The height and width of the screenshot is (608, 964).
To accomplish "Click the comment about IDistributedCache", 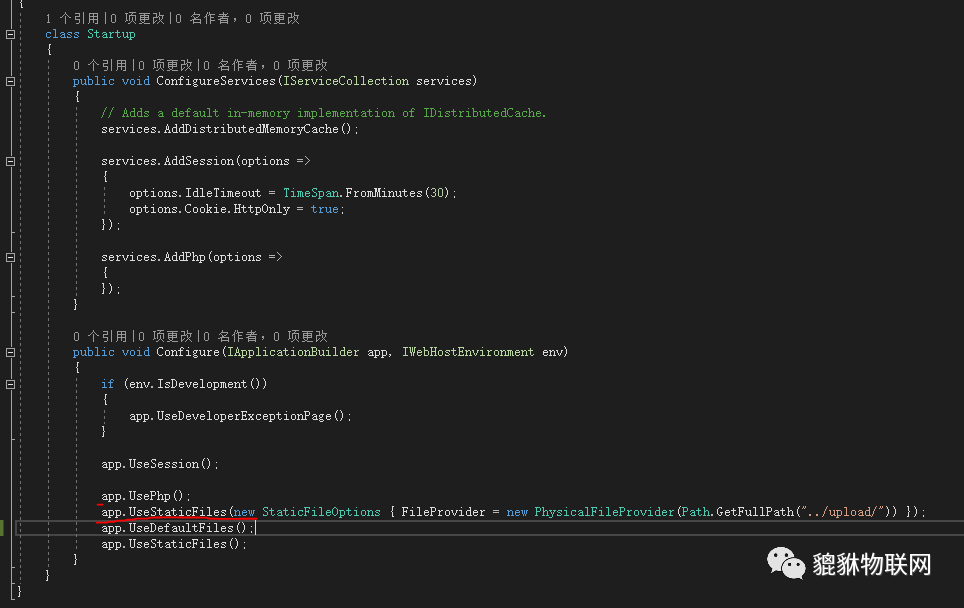I will [x=323, y=113].
